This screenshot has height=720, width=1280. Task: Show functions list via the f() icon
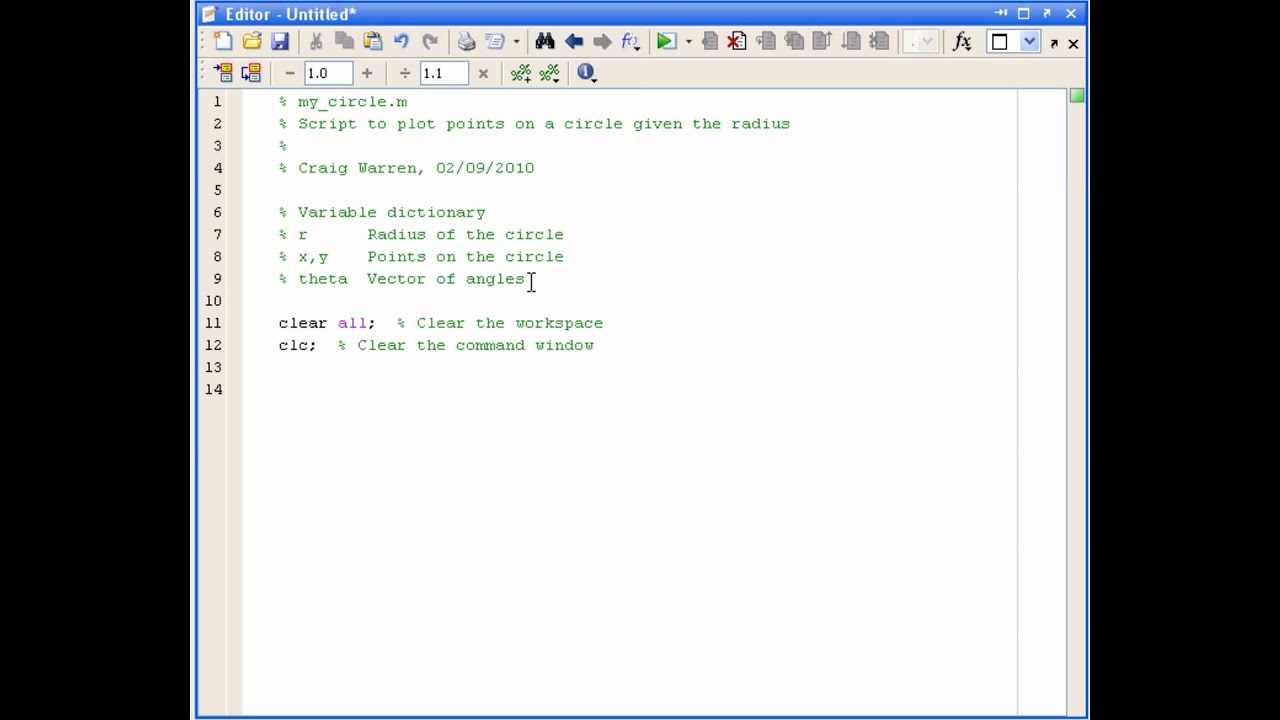click(630, 41)
